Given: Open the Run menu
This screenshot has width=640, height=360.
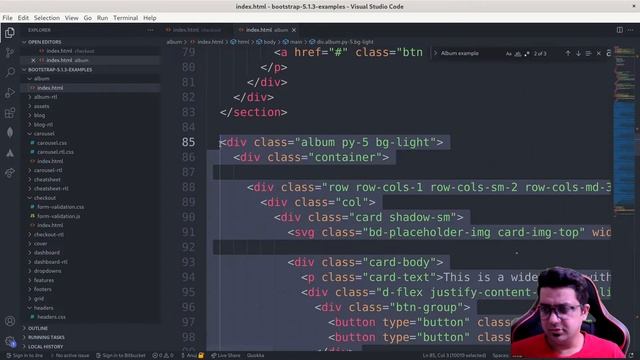Looking at the screenshot, I should click(x=102, y=18).
